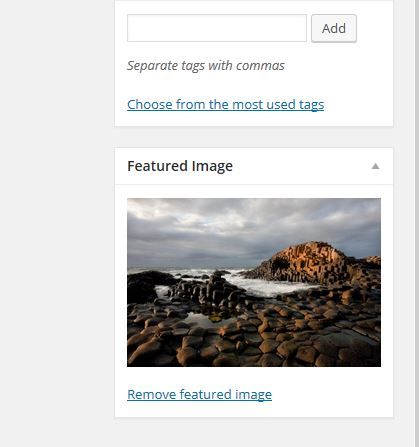419x447 pixels.
Task: Click the Giant's Causeway photo preview
Action: (254, 283)
